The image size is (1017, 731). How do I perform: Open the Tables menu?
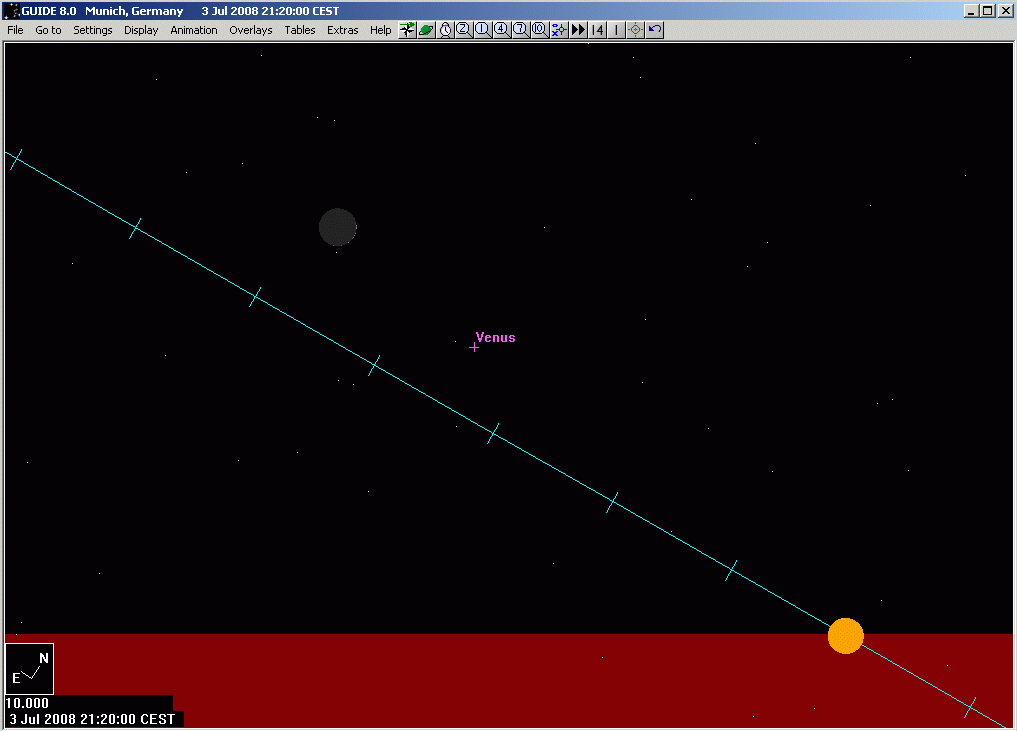coord(300,30)
